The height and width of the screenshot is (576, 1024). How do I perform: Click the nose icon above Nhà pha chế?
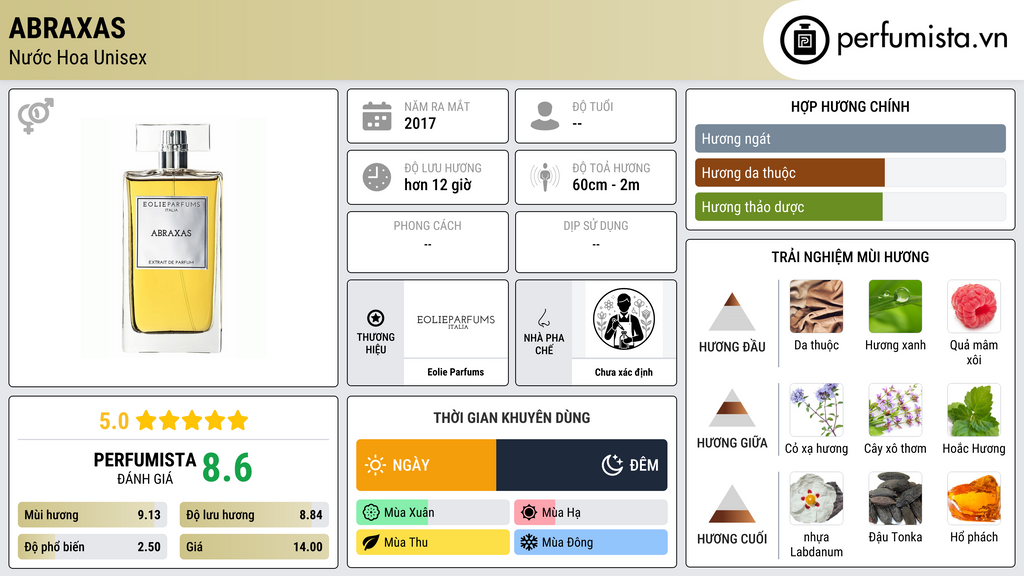click(x=543, y=318)
